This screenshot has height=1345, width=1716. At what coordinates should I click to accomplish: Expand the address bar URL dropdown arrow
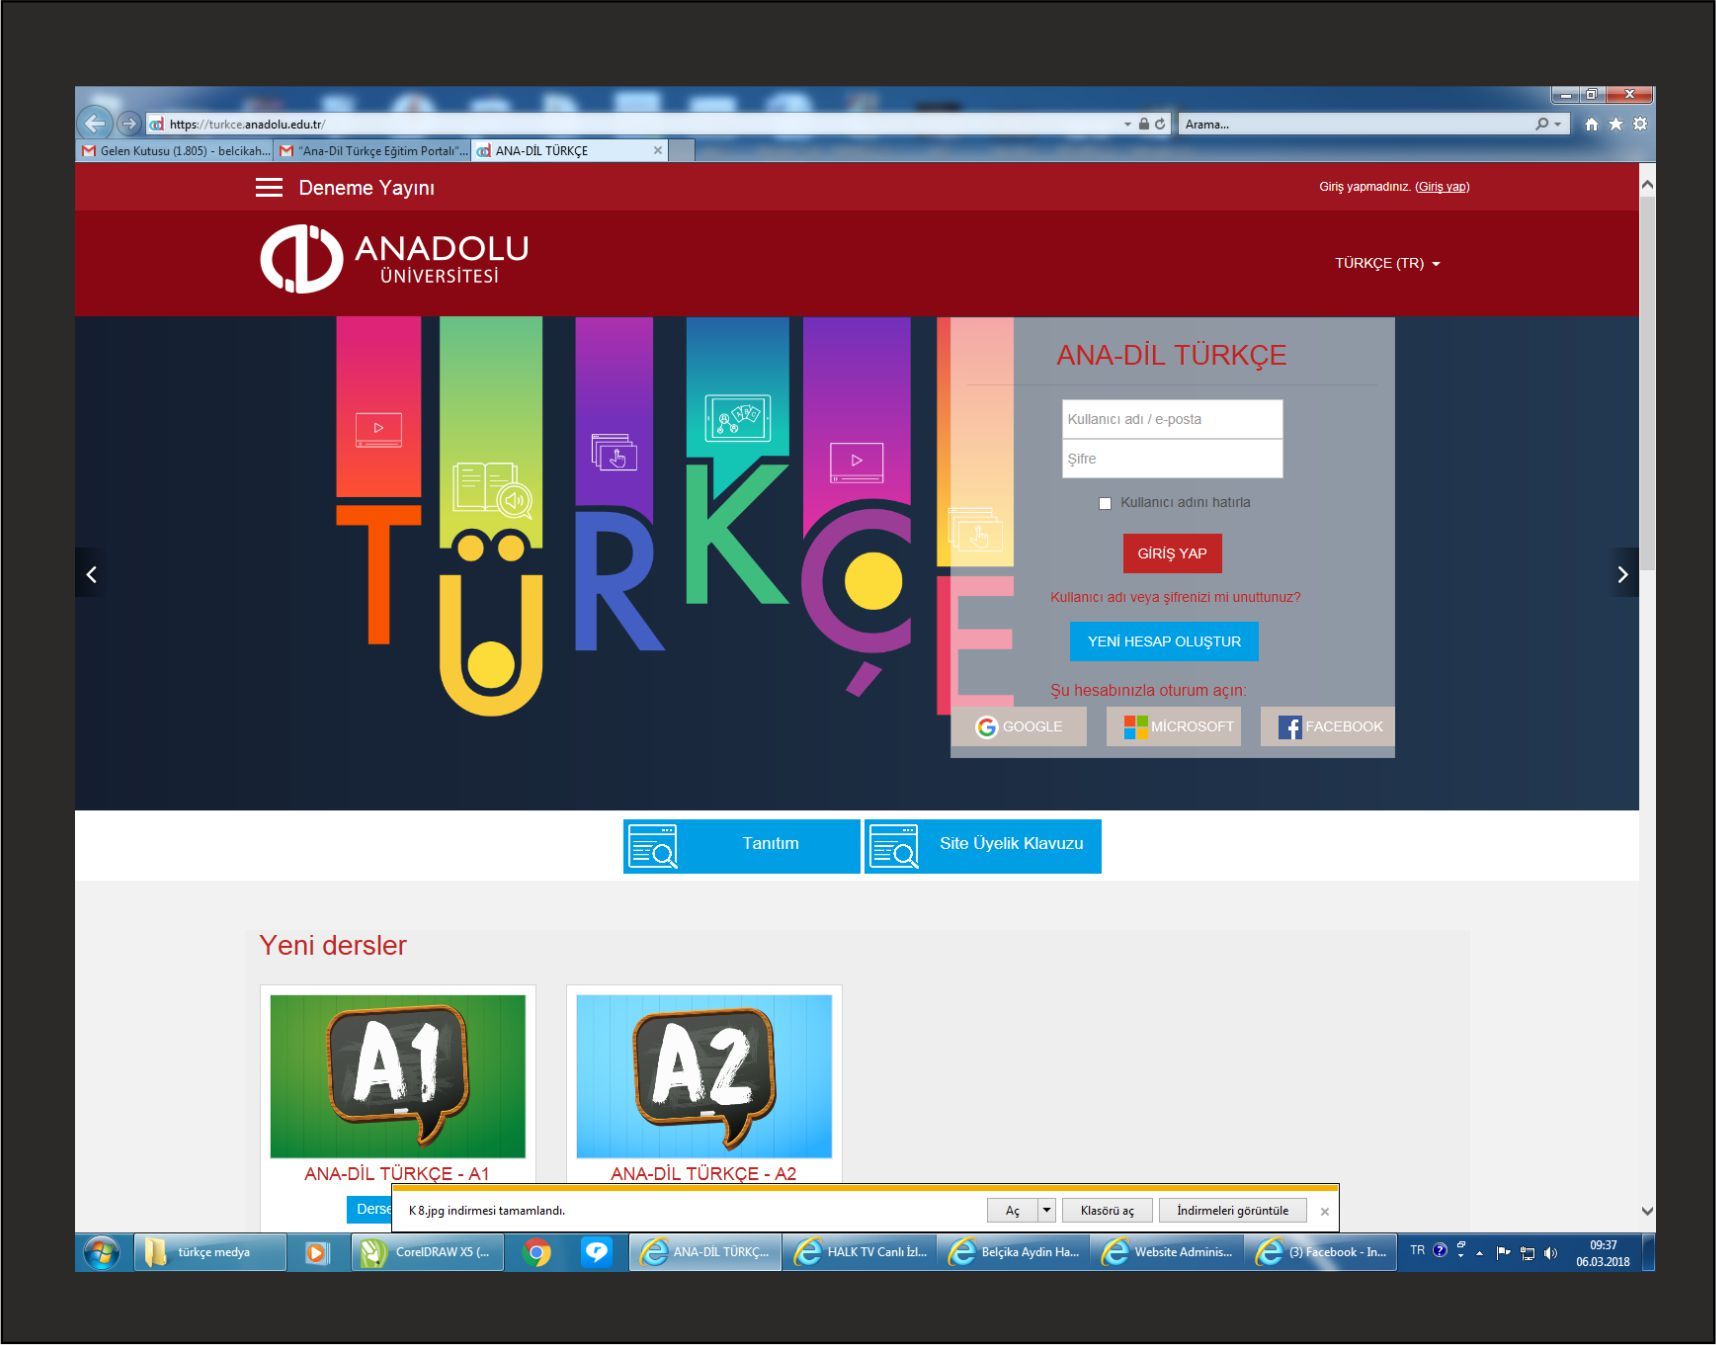[x=1127, y=124]
